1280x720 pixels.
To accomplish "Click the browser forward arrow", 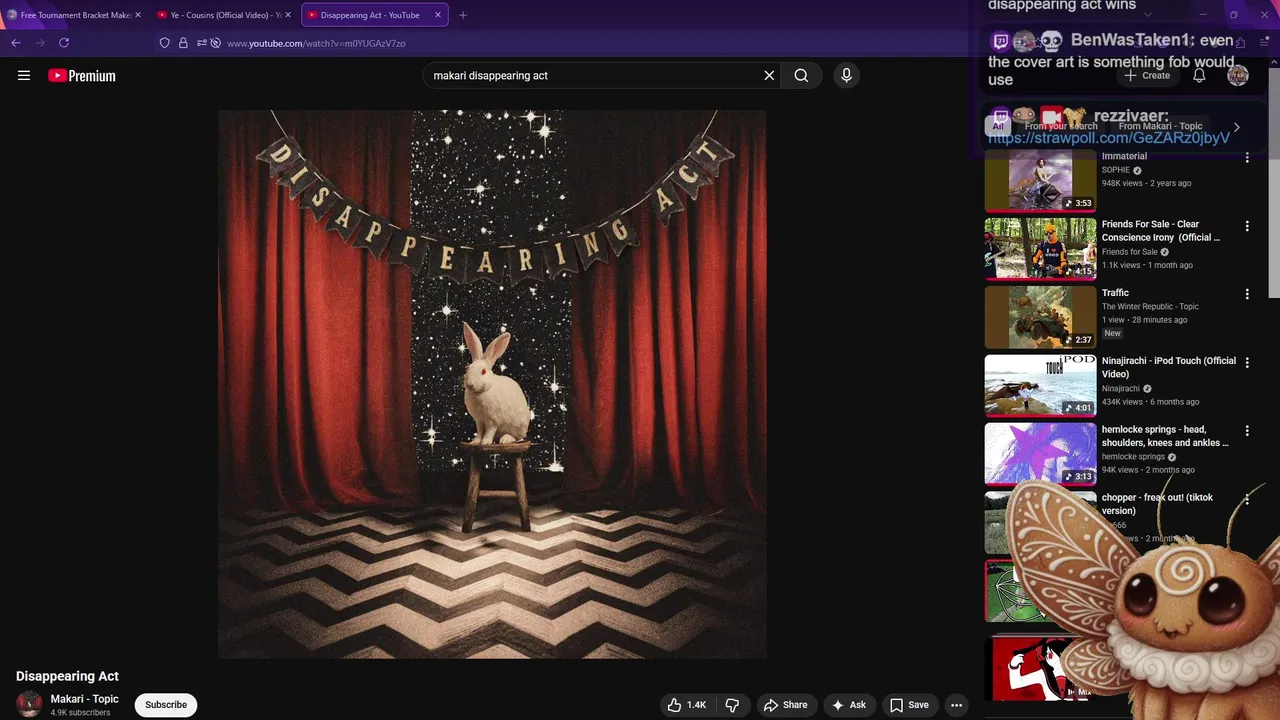I will point(40,43).
